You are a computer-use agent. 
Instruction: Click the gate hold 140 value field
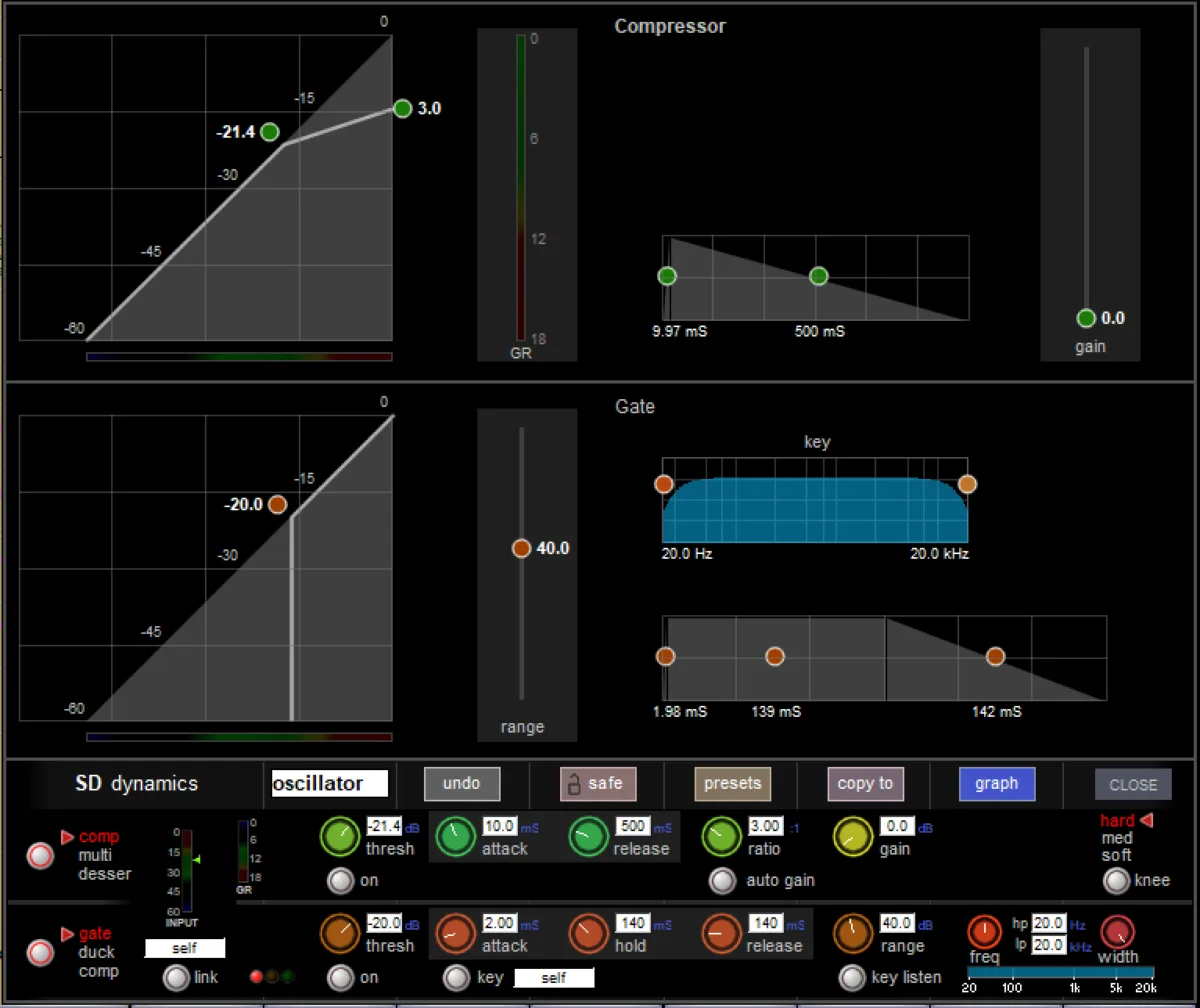pos(633,923)
